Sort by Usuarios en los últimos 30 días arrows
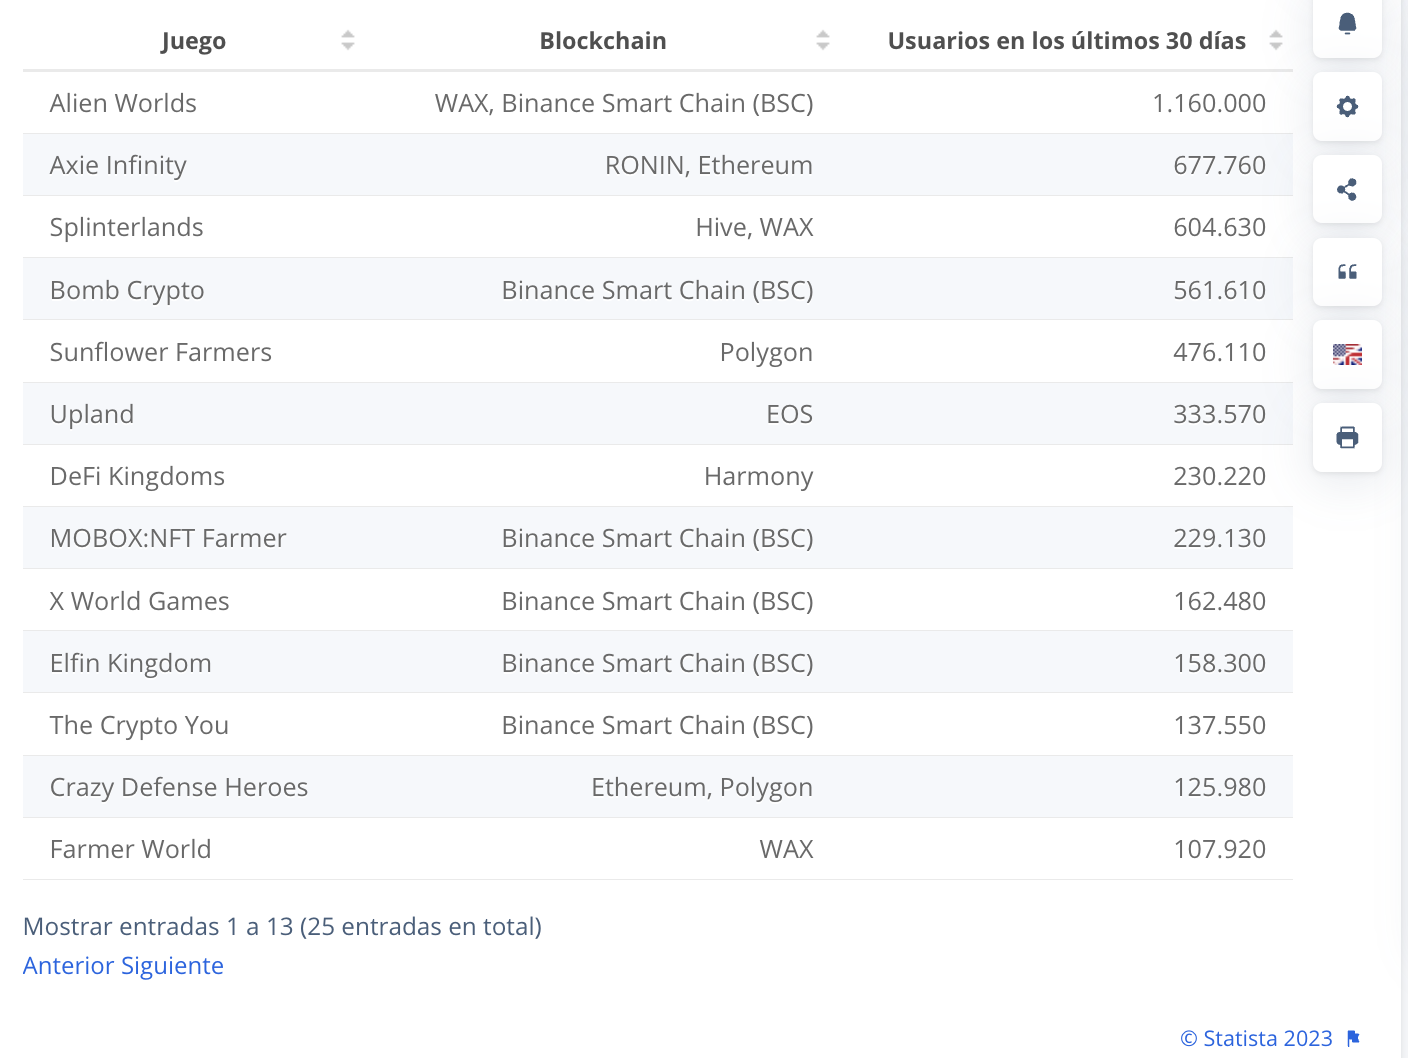 coord(1276,41)
